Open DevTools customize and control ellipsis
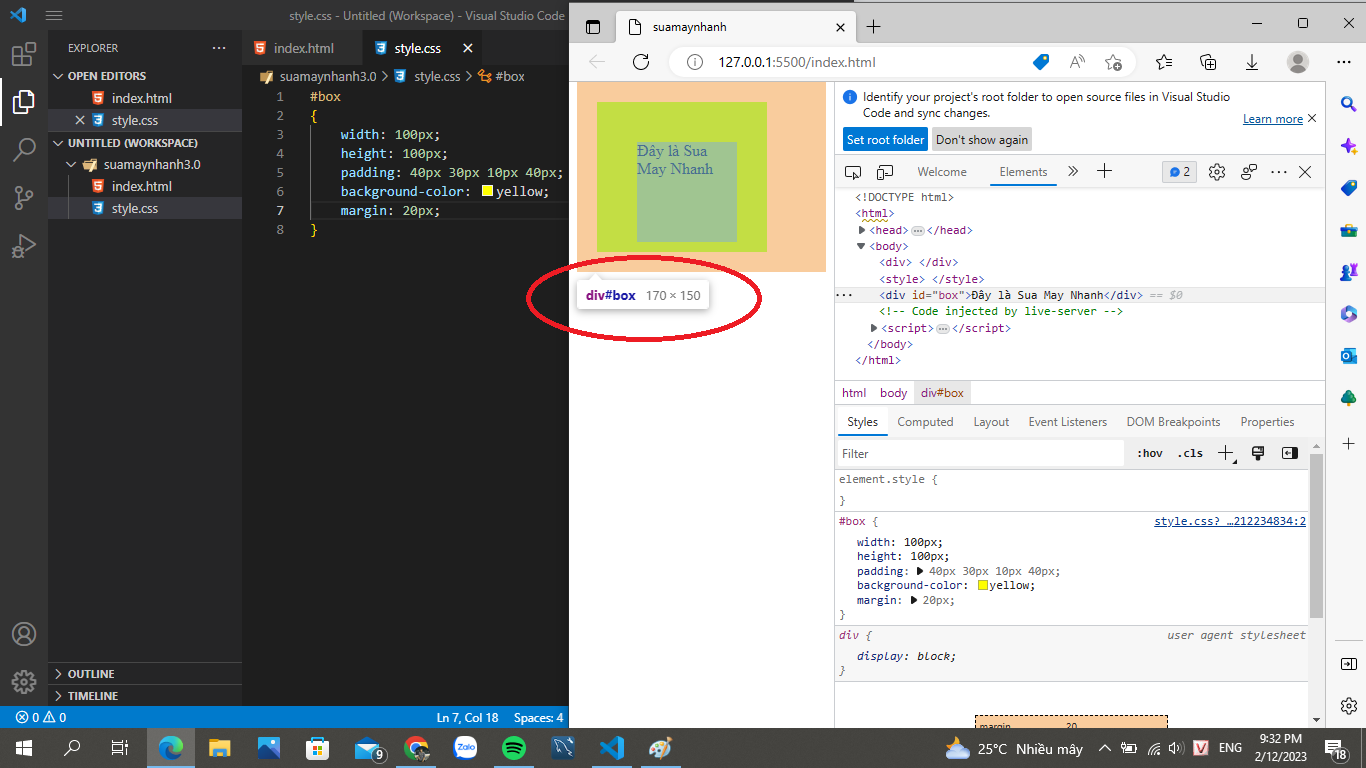The width and height of the screenshot is (1366, 768). click(1279, 172)
